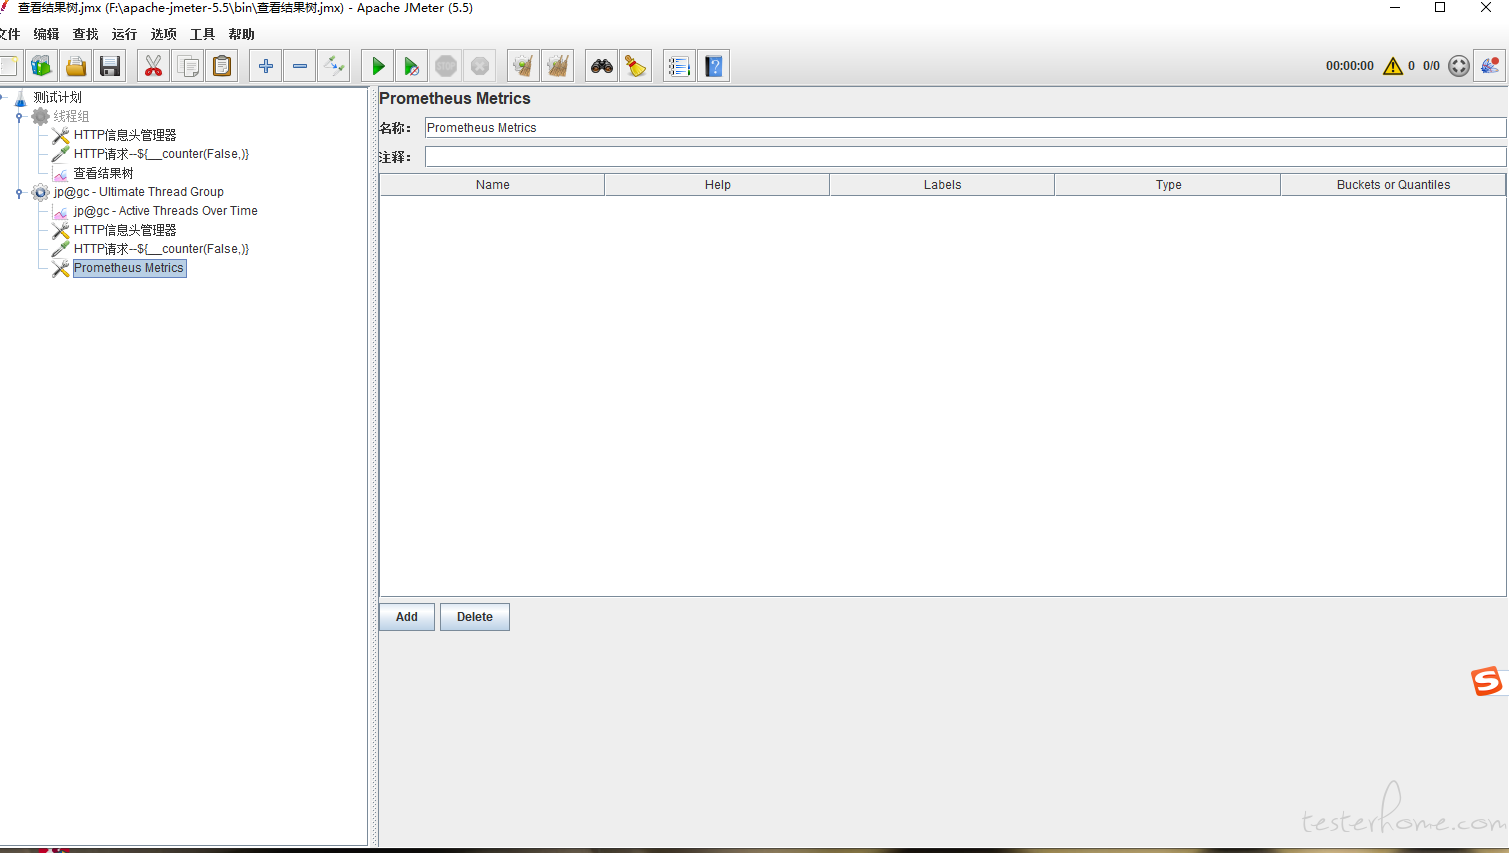
Task: Click the 00:00:00 elapsed timer
Action: (1350, 66)
